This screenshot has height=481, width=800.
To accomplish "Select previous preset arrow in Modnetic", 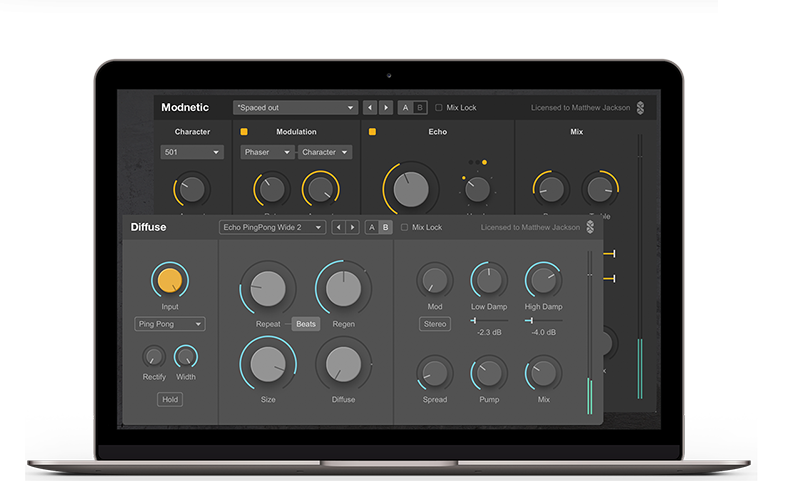I will pyautogui.click(x=370, y=108).
